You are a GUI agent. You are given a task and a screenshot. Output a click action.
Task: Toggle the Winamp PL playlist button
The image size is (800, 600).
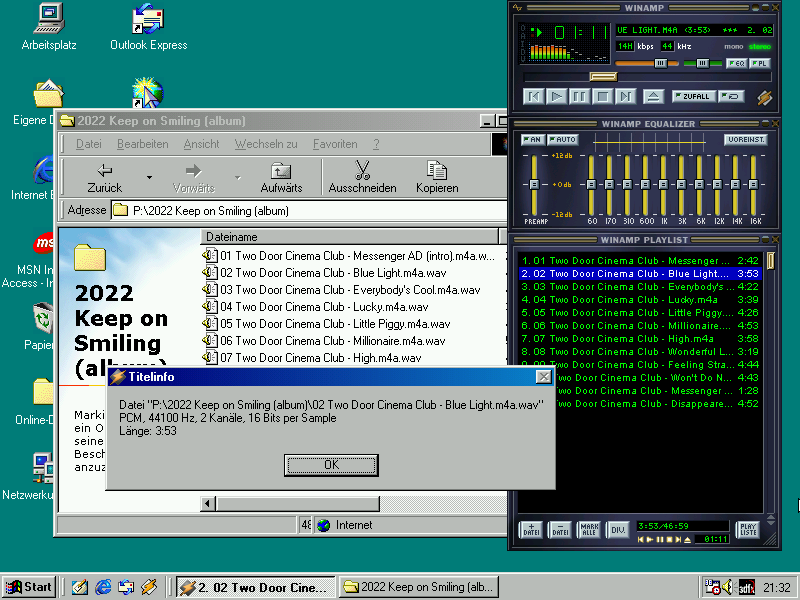[x=759, y=63]
